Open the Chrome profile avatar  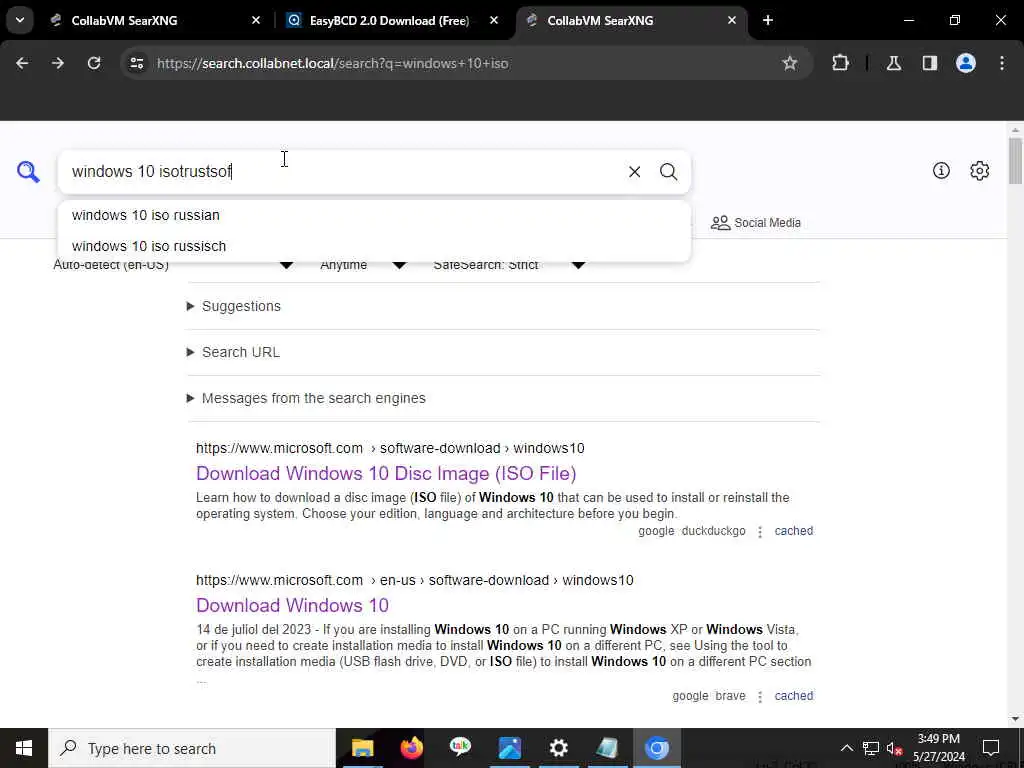coord(966,63)
